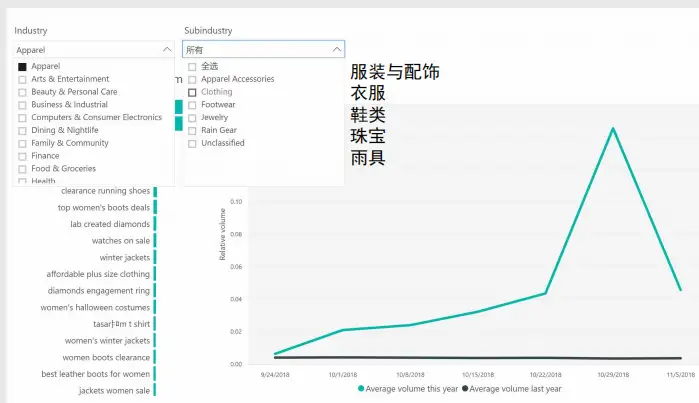Tick the 全选 select-all checkbox
The height and width of the screenshot is (403, 699).
coord(192,67)
